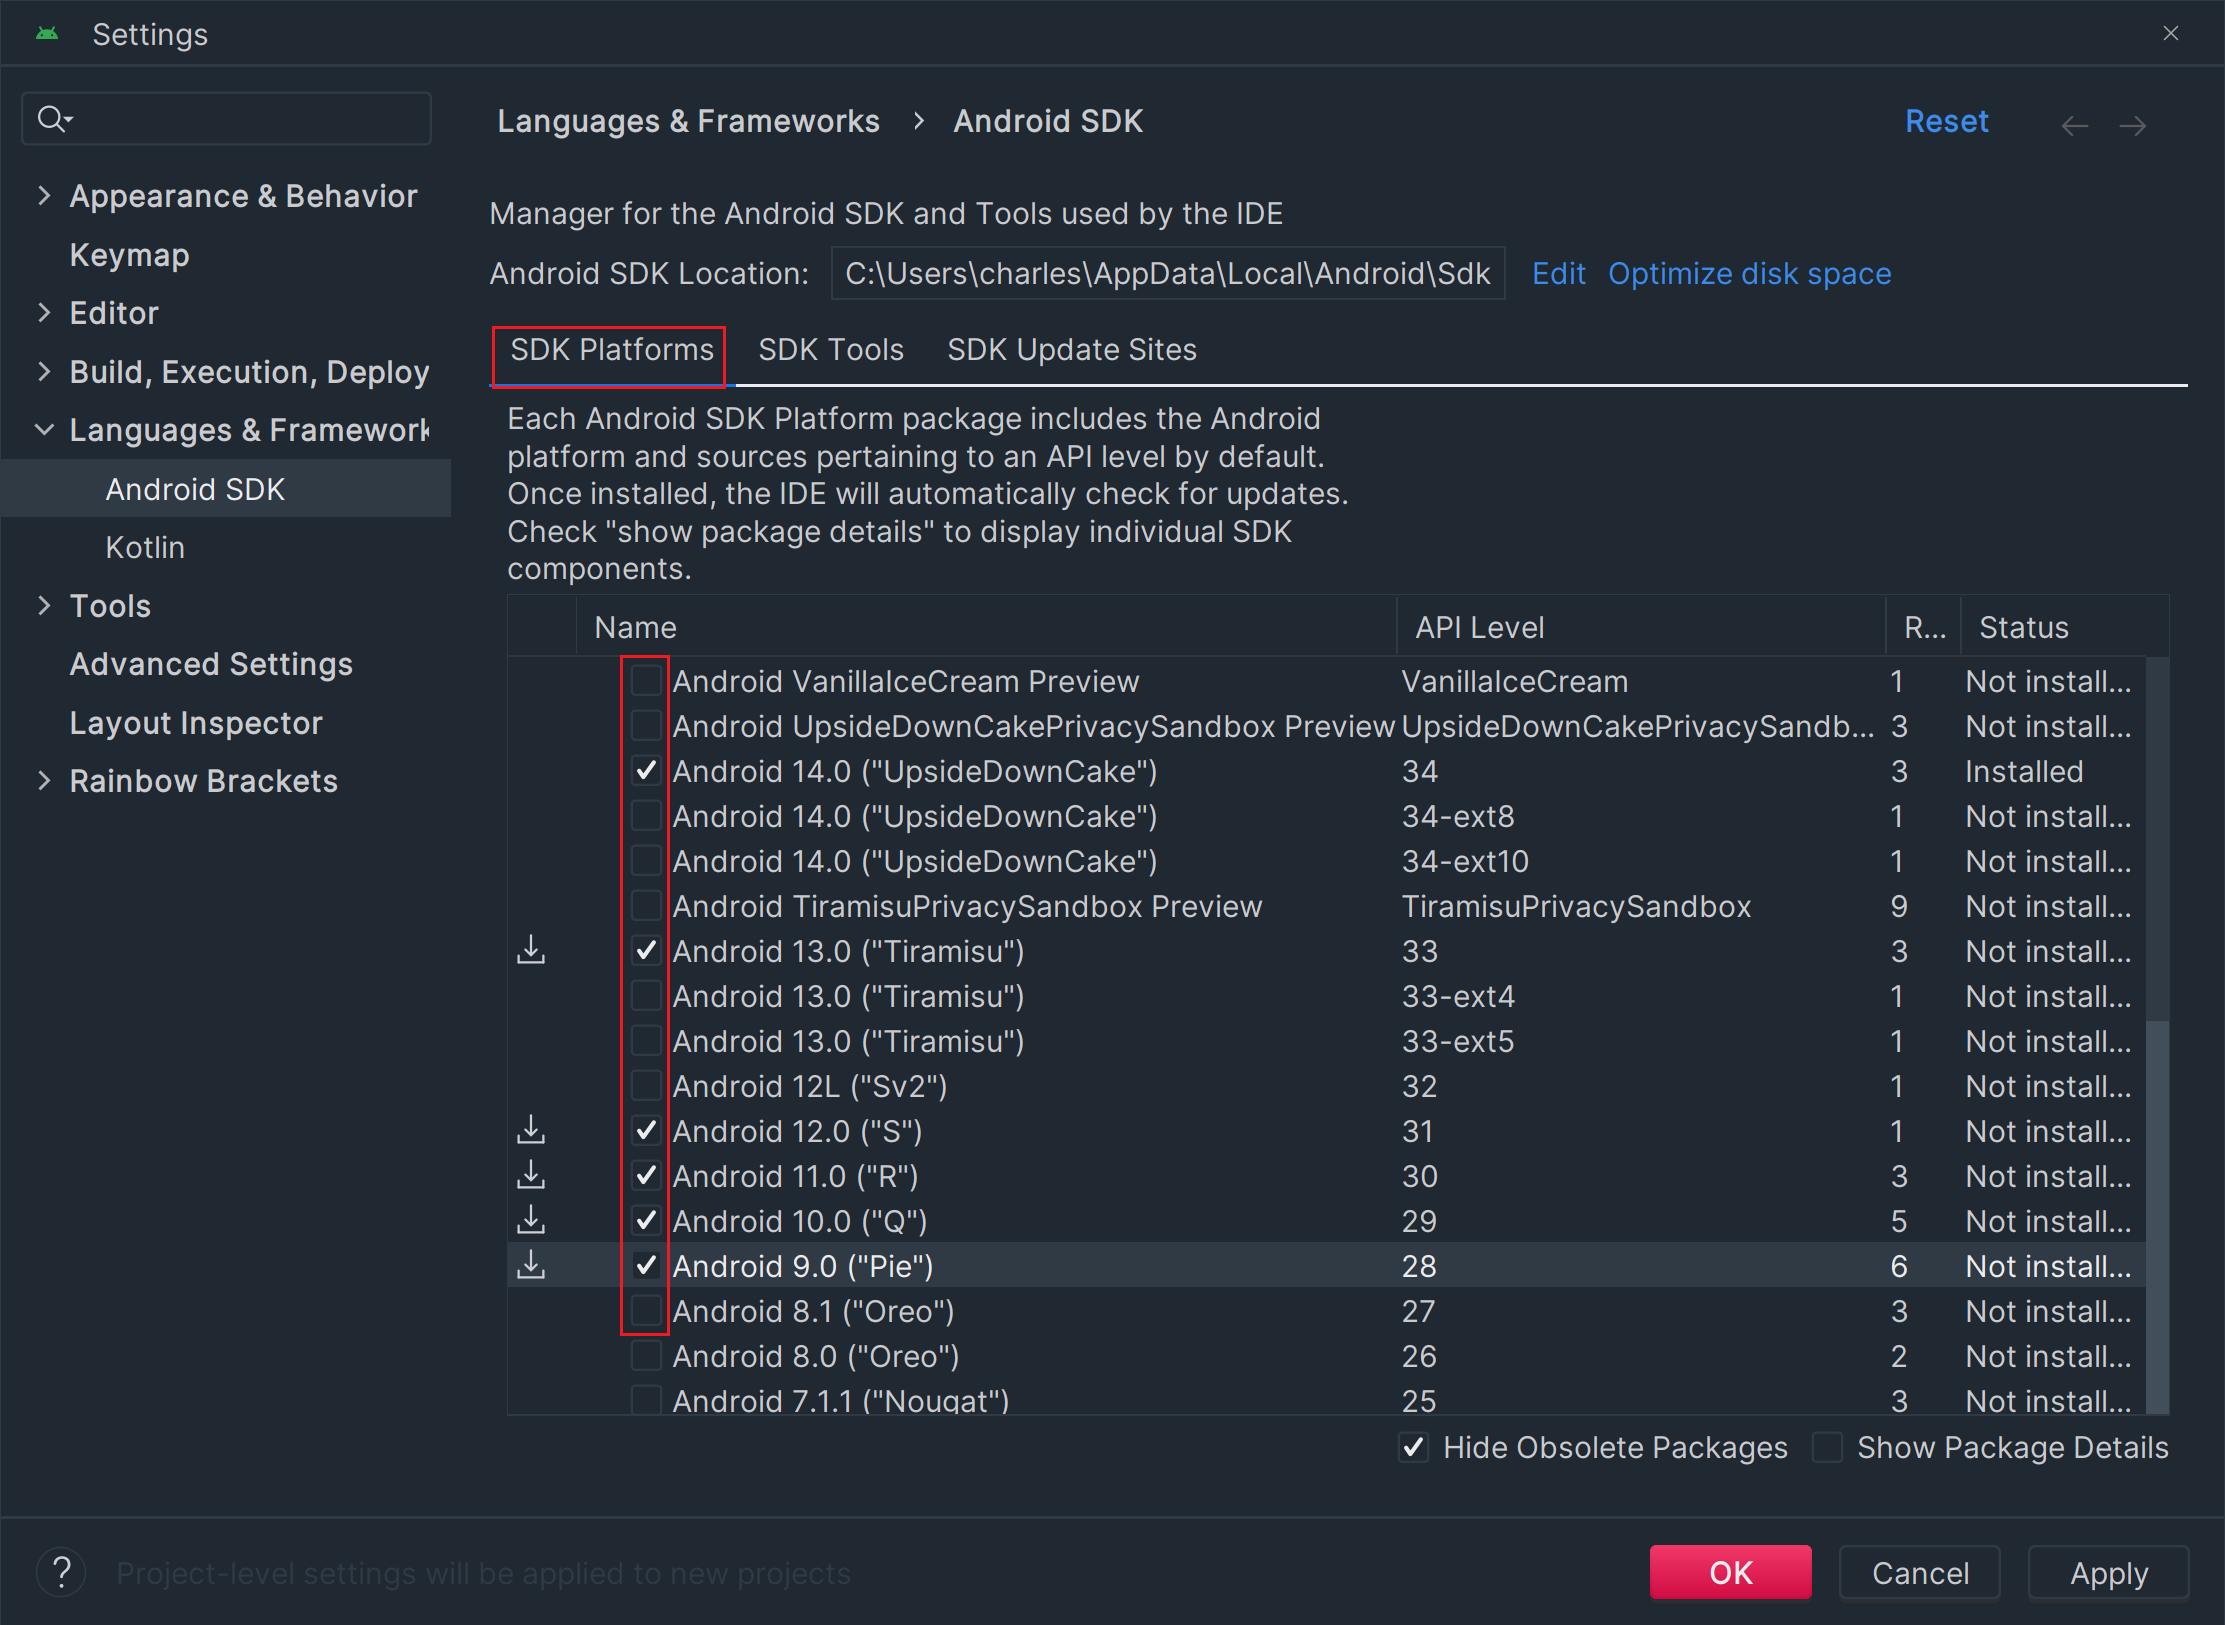This screenshot has height=1625, width=2225.
Task: Switch to SDK Platforms tab
Action: coord(611,350)
